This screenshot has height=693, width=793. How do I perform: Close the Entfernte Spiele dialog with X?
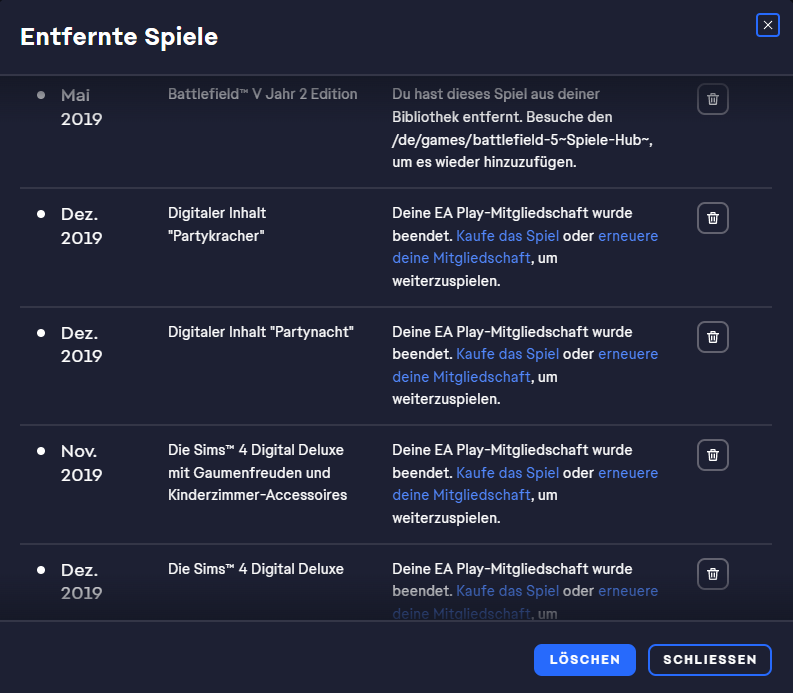[x=767, y=25]
